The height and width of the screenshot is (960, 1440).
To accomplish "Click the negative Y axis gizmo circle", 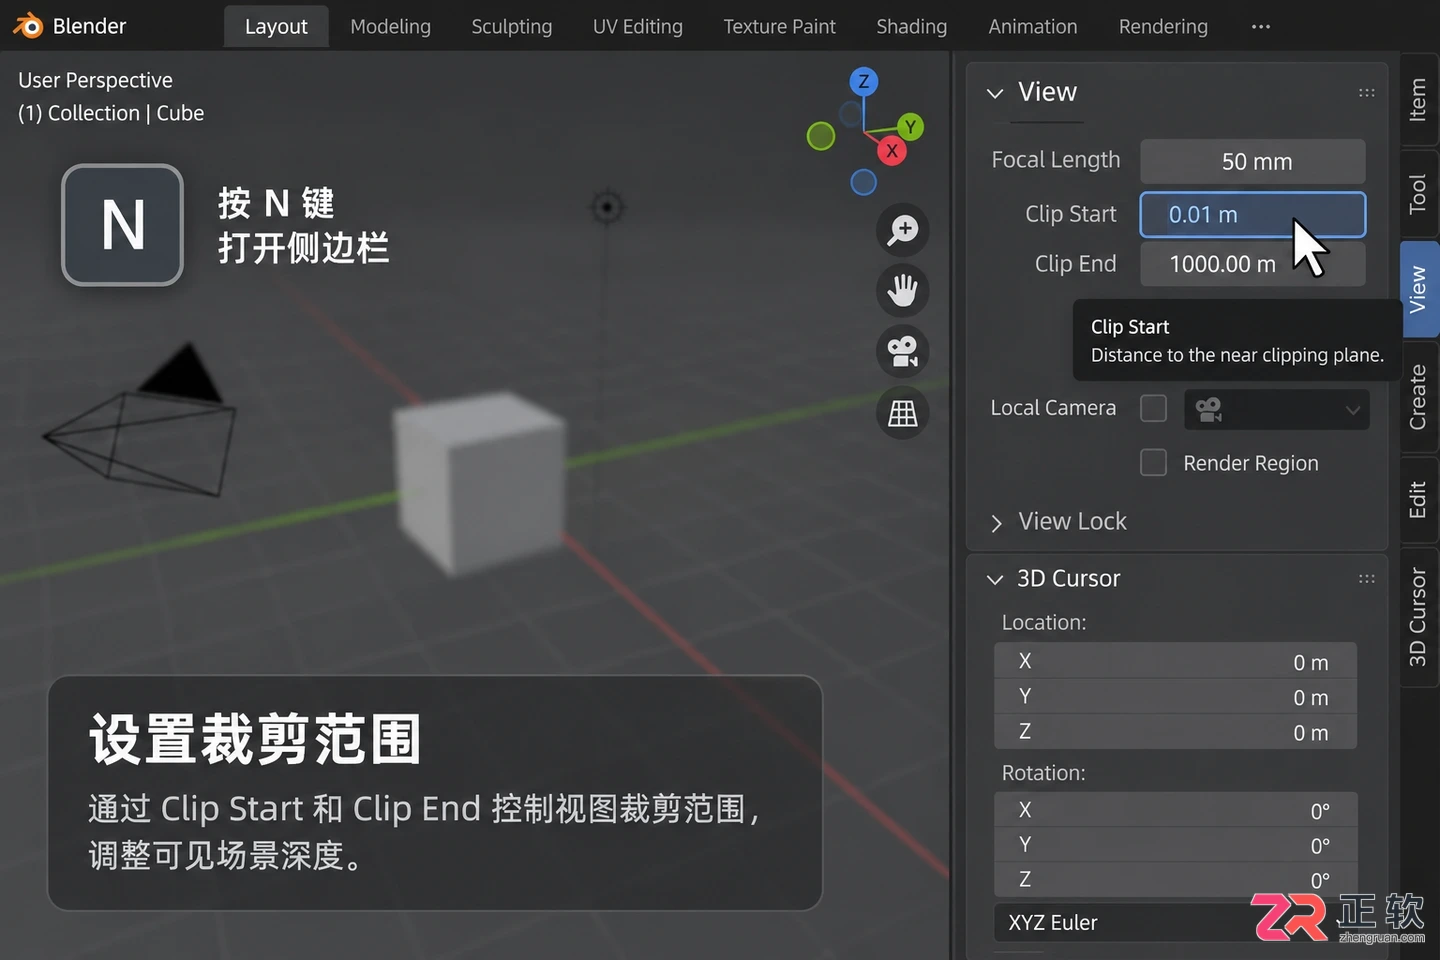I will [x=821, y=136].
